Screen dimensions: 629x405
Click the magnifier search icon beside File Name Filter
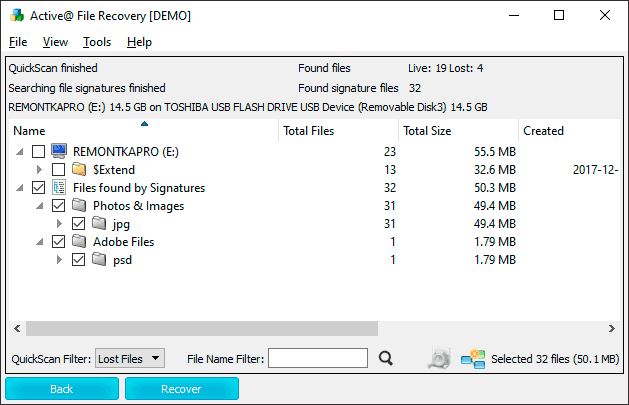pyautogui.click(x=386, y=359)
